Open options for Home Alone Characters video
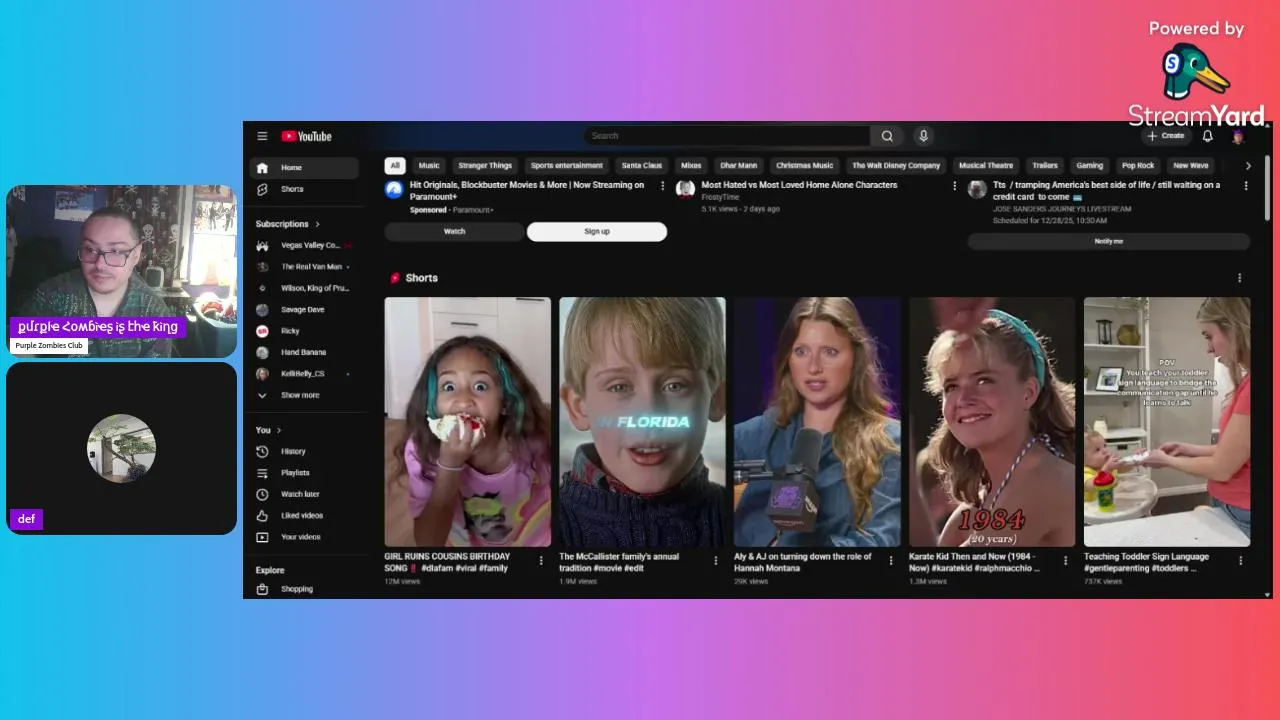The width and height of the screenshot is (1280, 720). pyautogui.click(x=954, y=186)
